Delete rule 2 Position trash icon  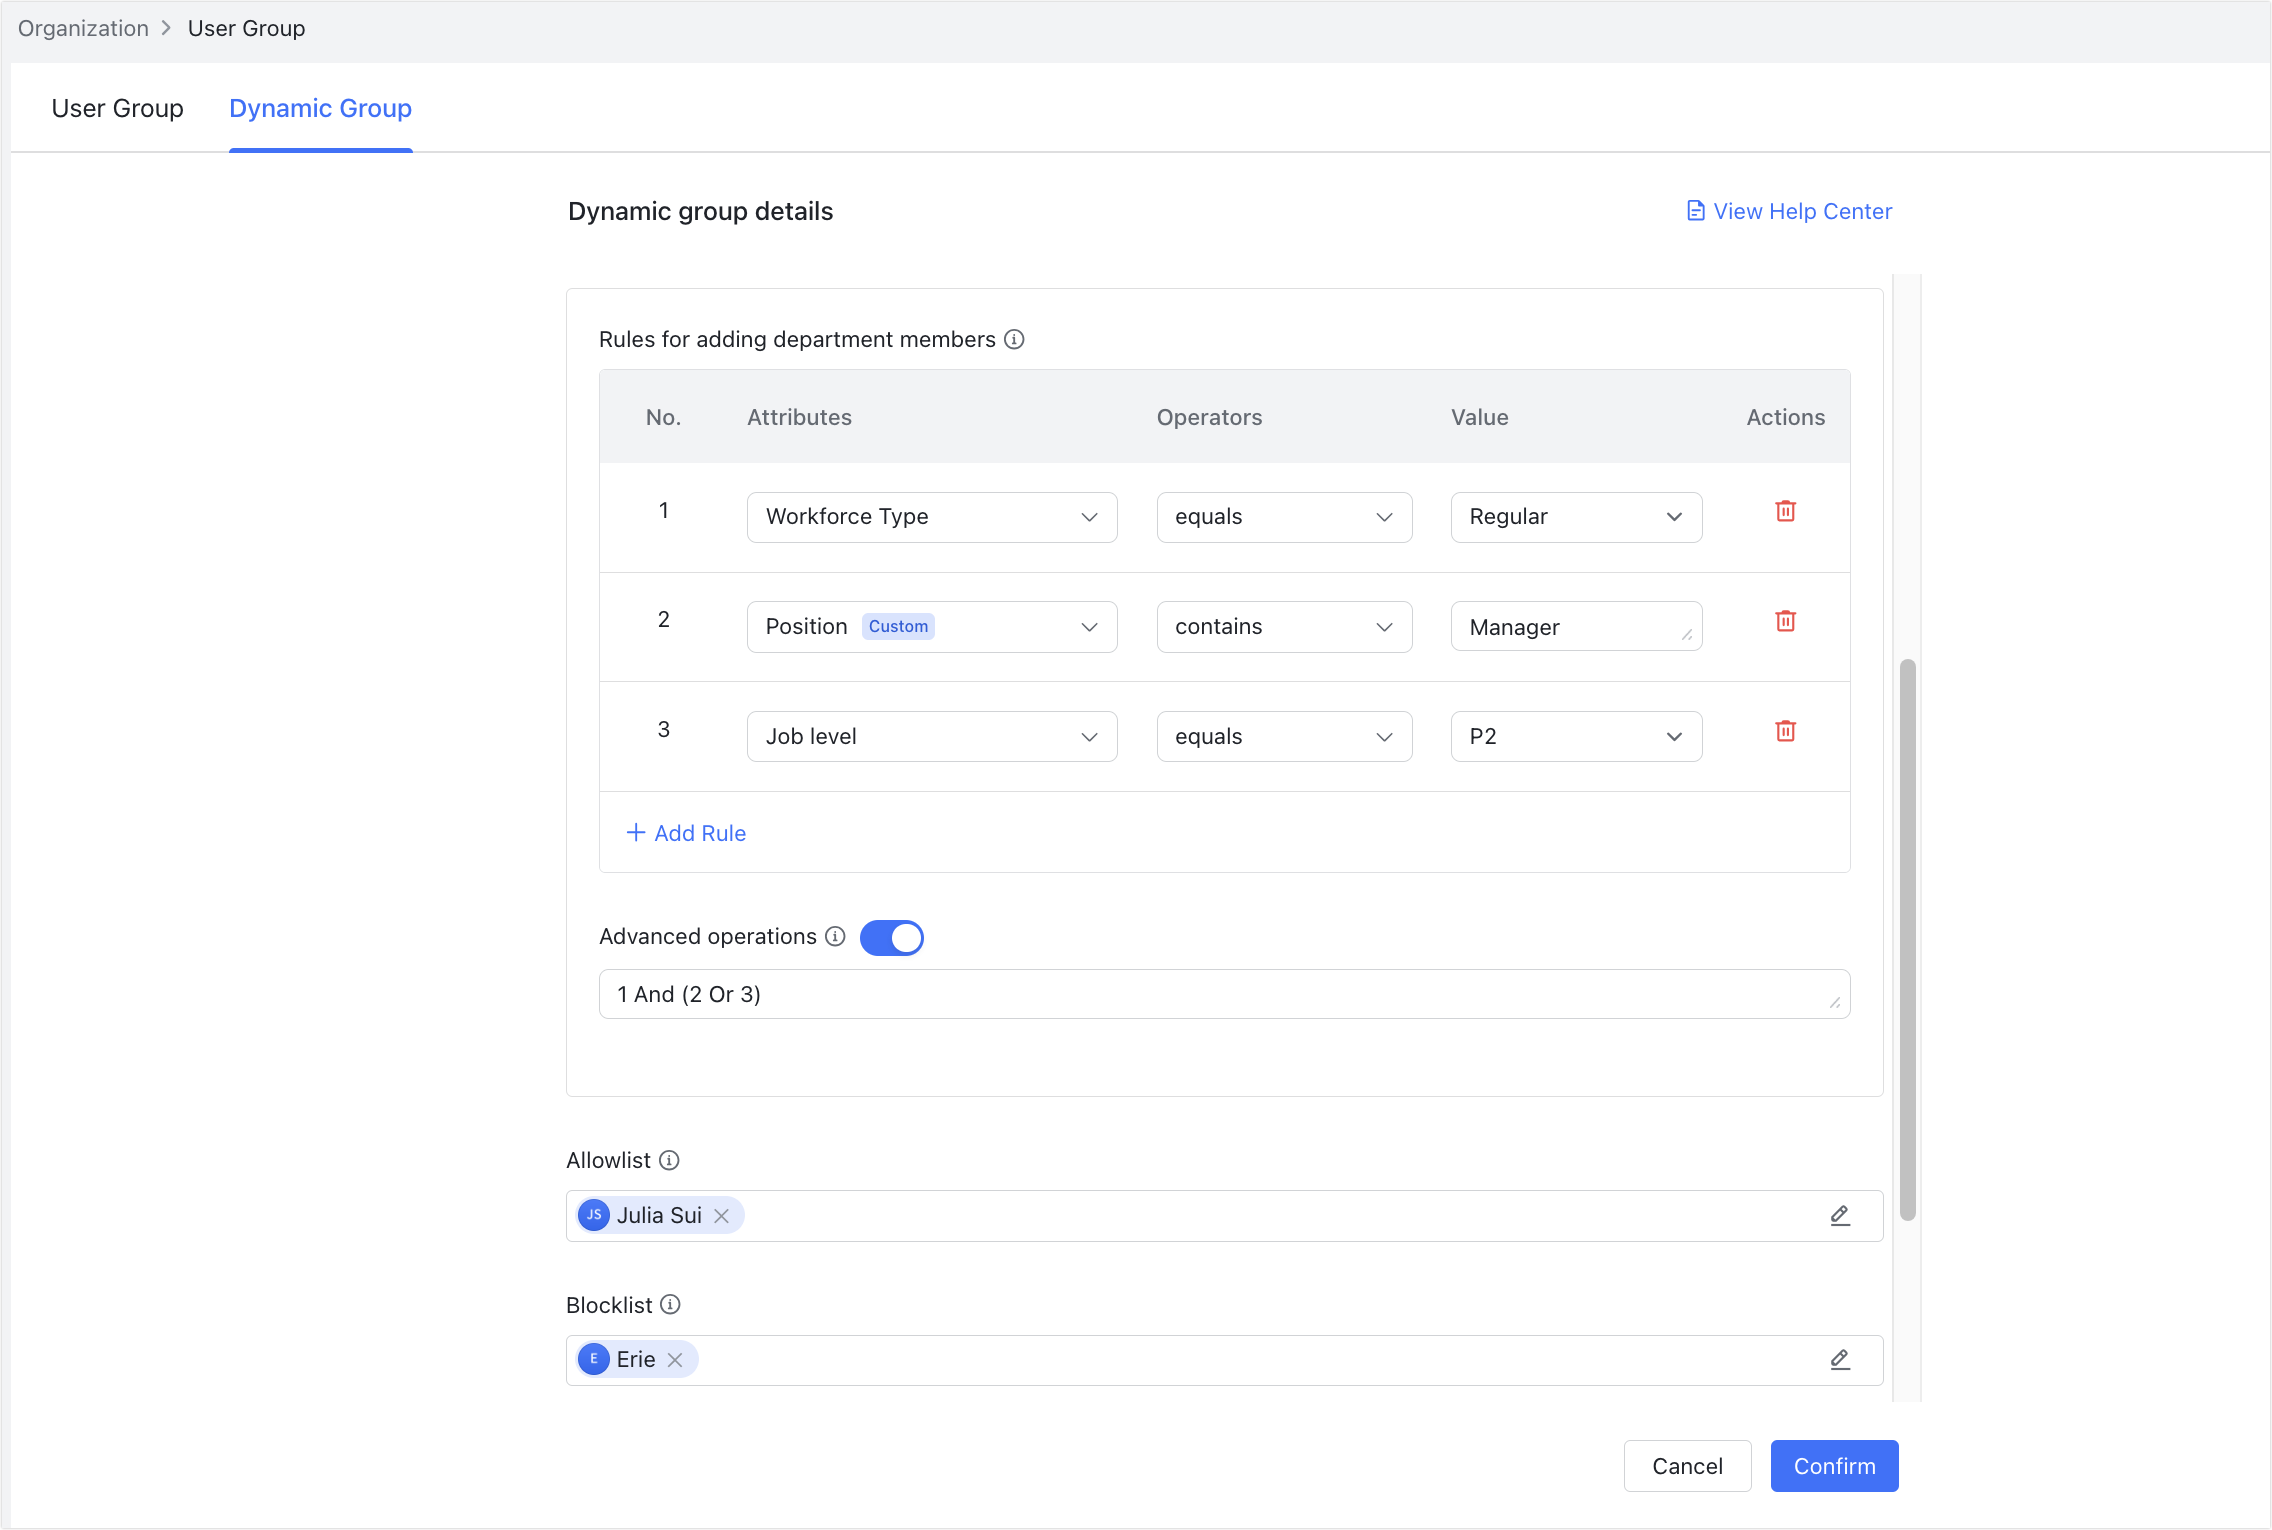coord(1785,621)
